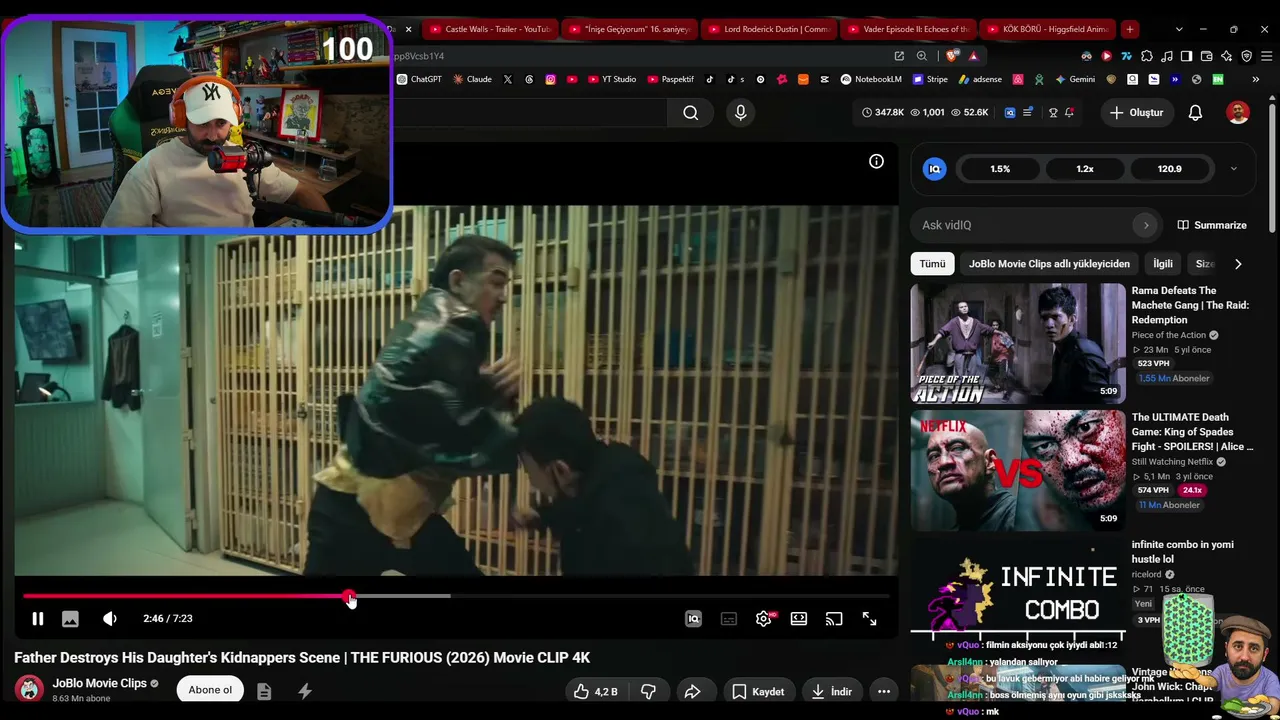
Task: Open YouTube notifications bell
Action: click(1195, 113)
